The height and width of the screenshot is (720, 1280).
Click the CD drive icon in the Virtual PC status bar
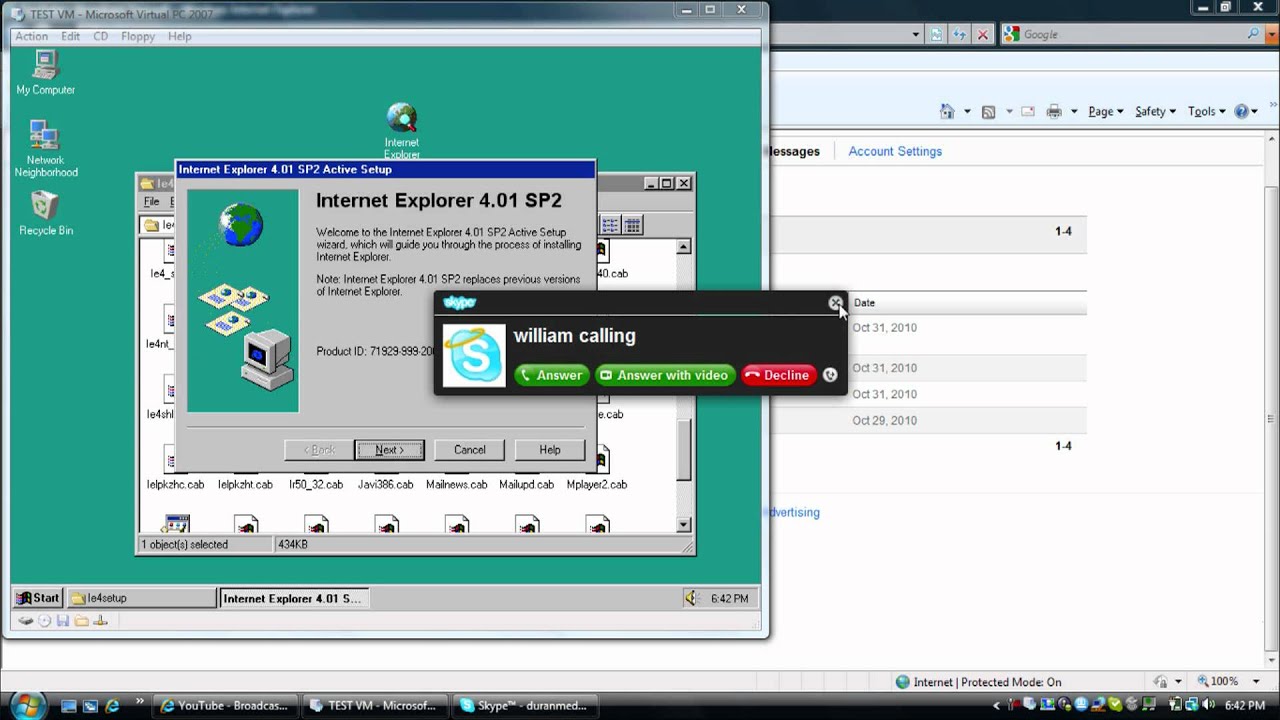[x=45, y=621]
